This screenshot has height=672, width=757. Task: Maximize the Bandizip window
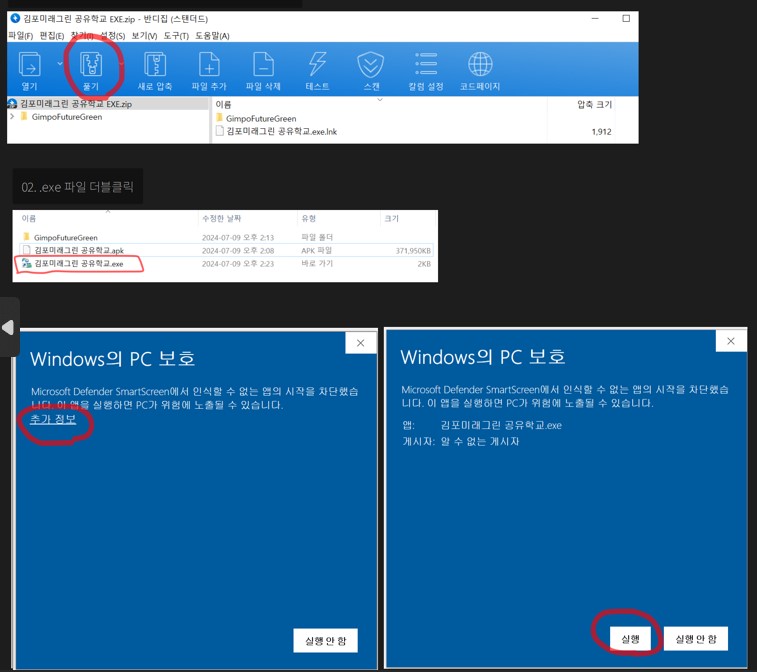click(626, 18)
